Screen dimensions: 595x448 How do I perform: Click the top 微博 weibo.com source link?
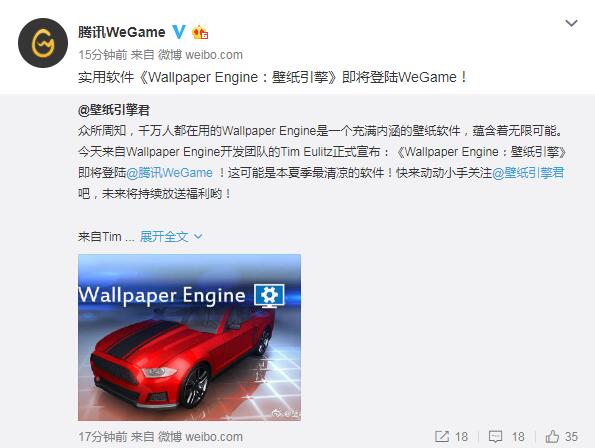[200, 55]
